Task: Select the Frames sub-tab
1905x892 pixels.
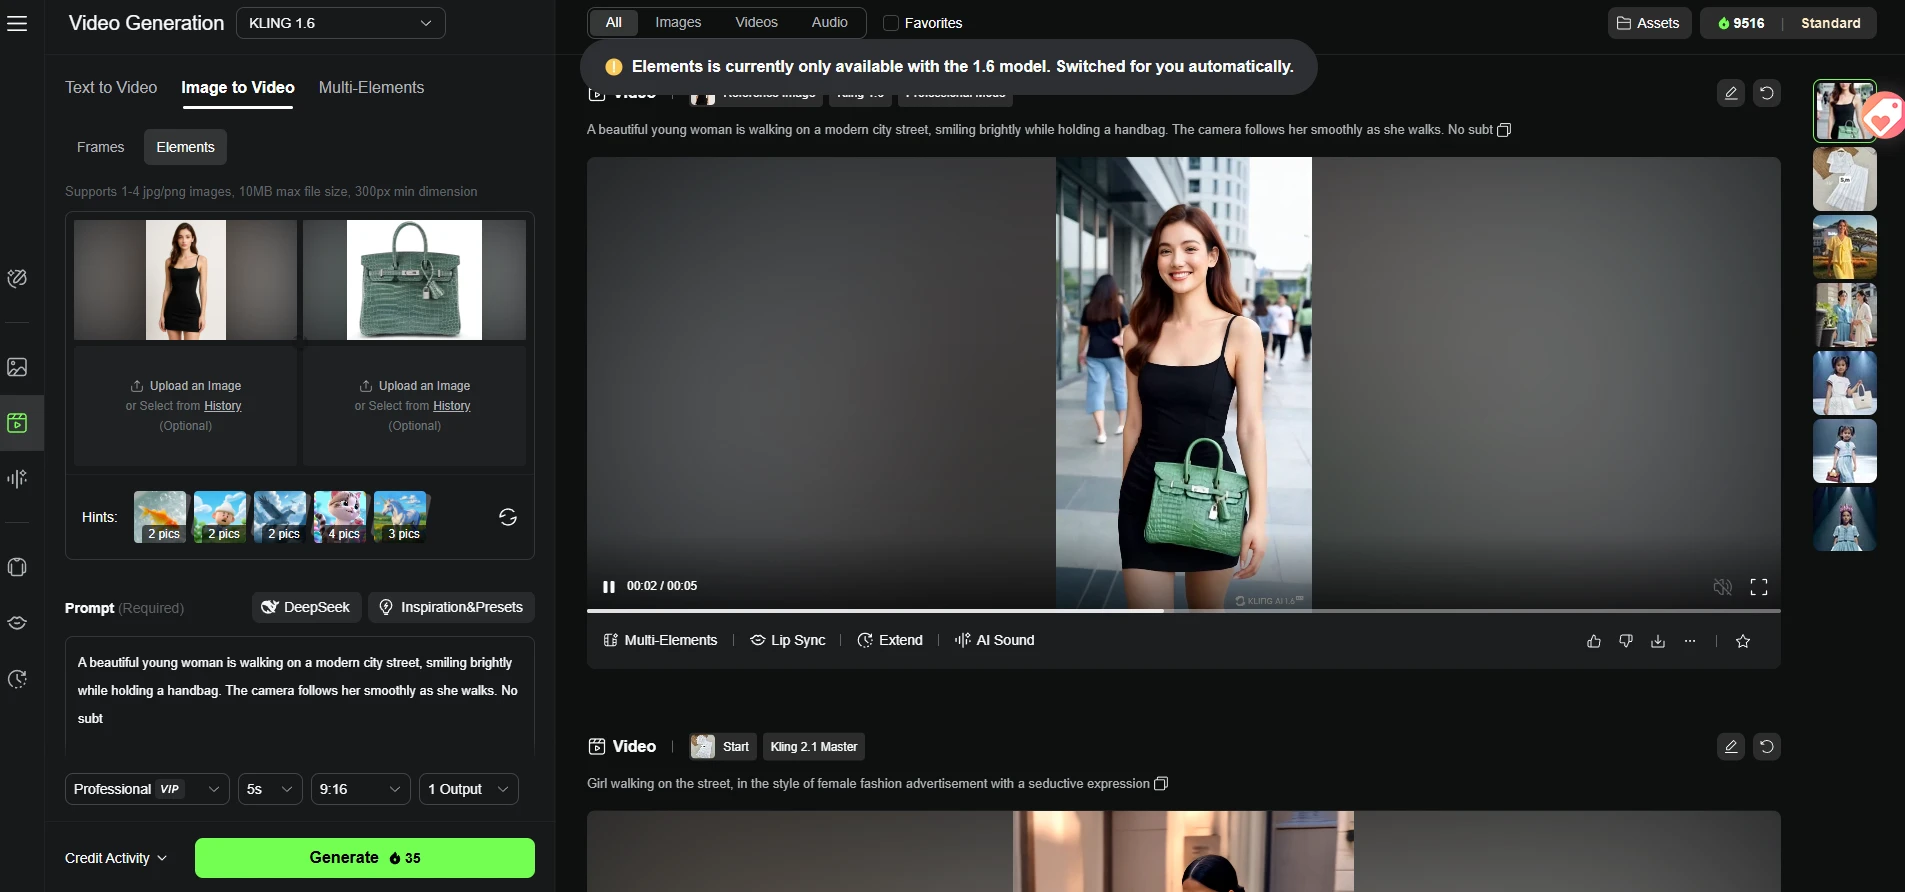Action: click(x=101, y=147)
